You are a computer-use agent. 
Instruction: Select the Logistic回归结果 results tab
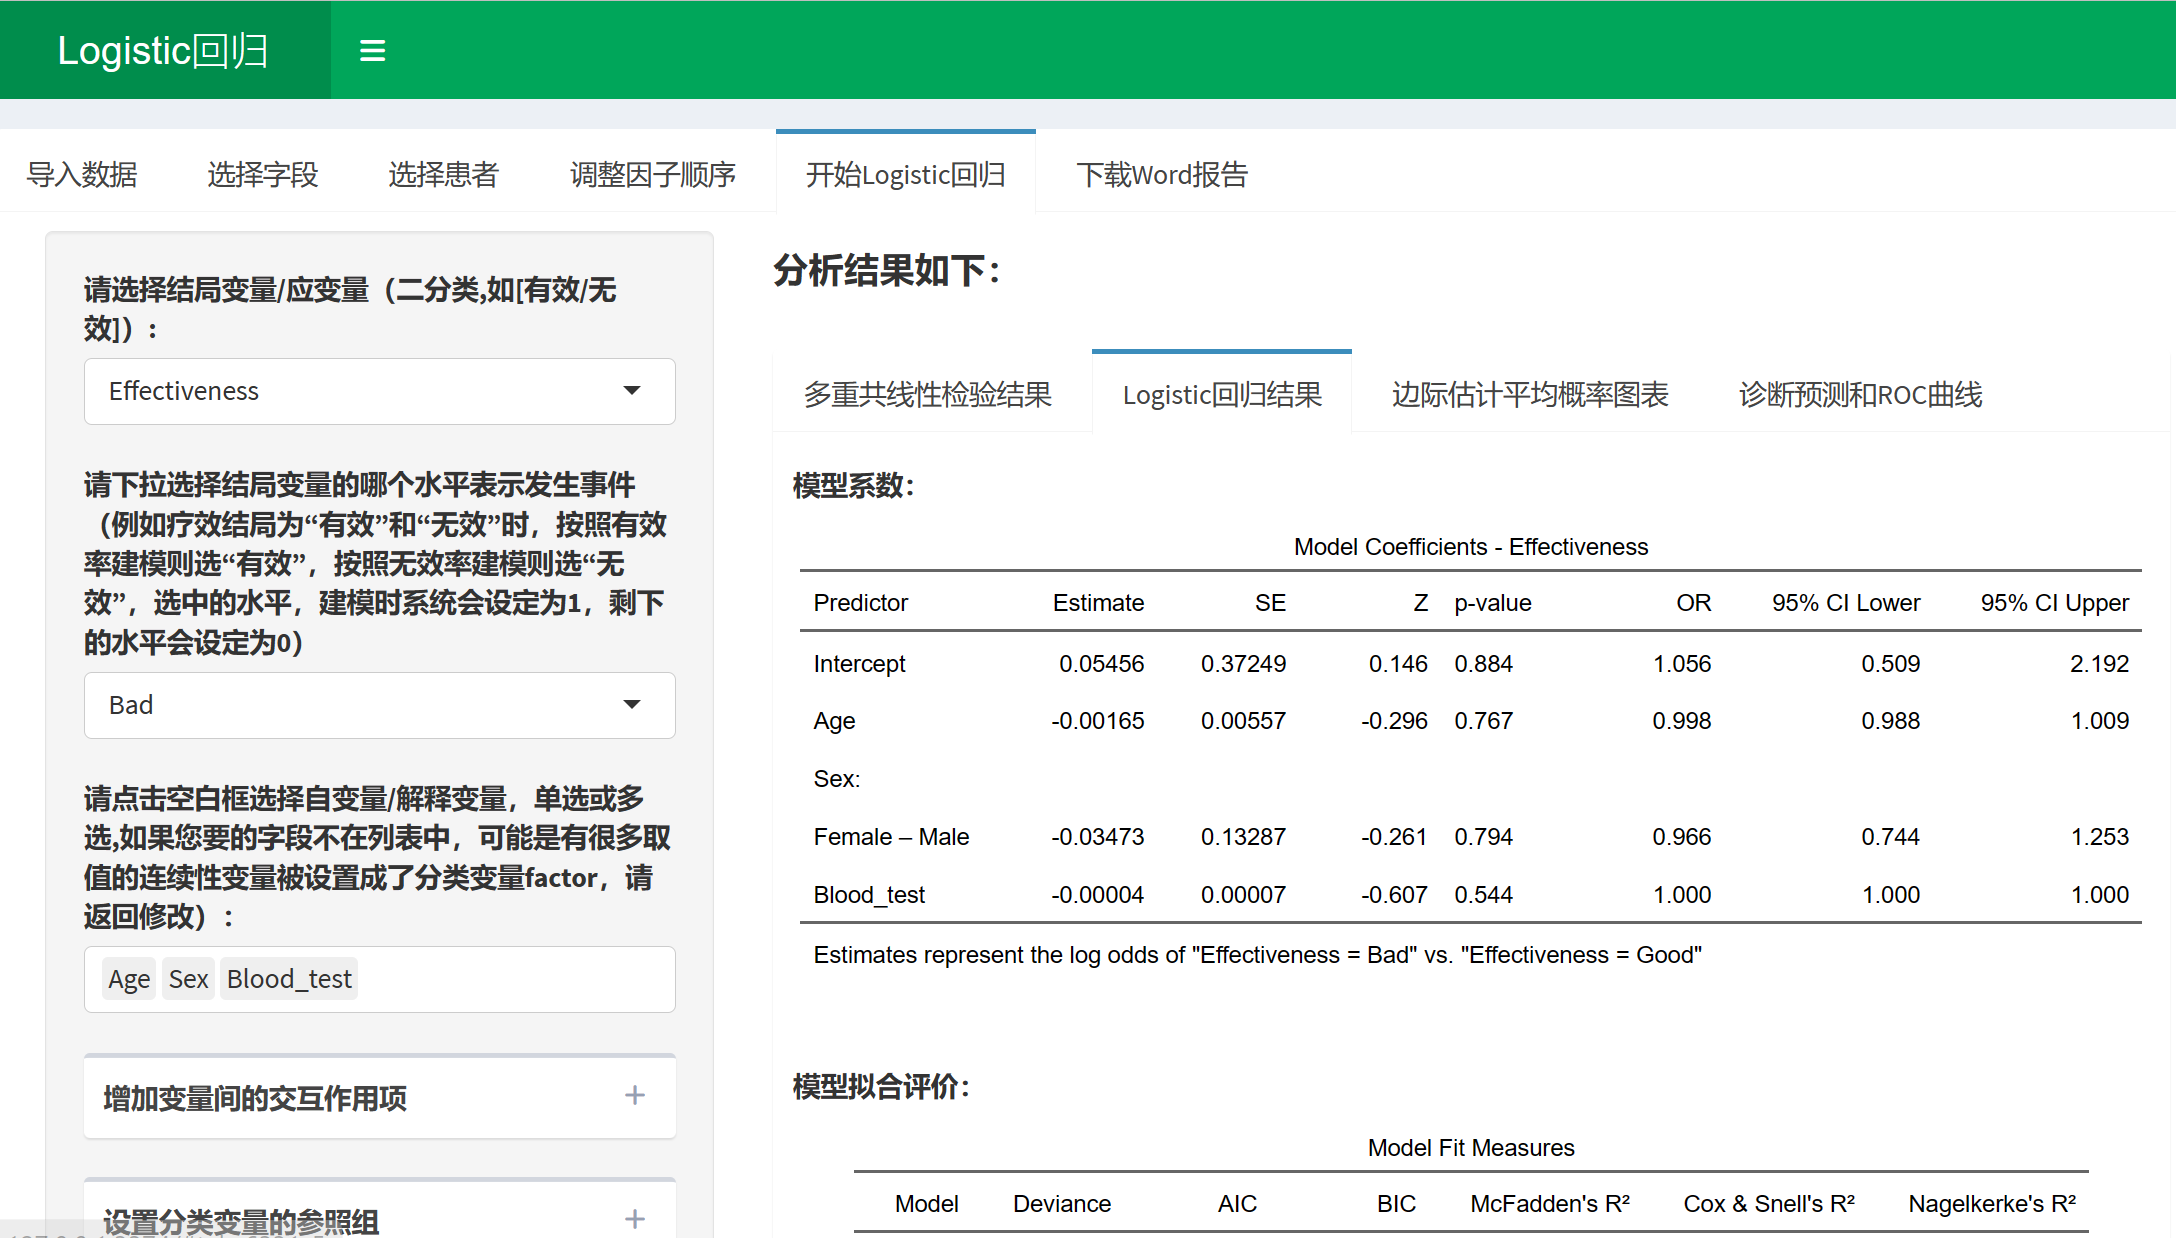pos(1221,395)
